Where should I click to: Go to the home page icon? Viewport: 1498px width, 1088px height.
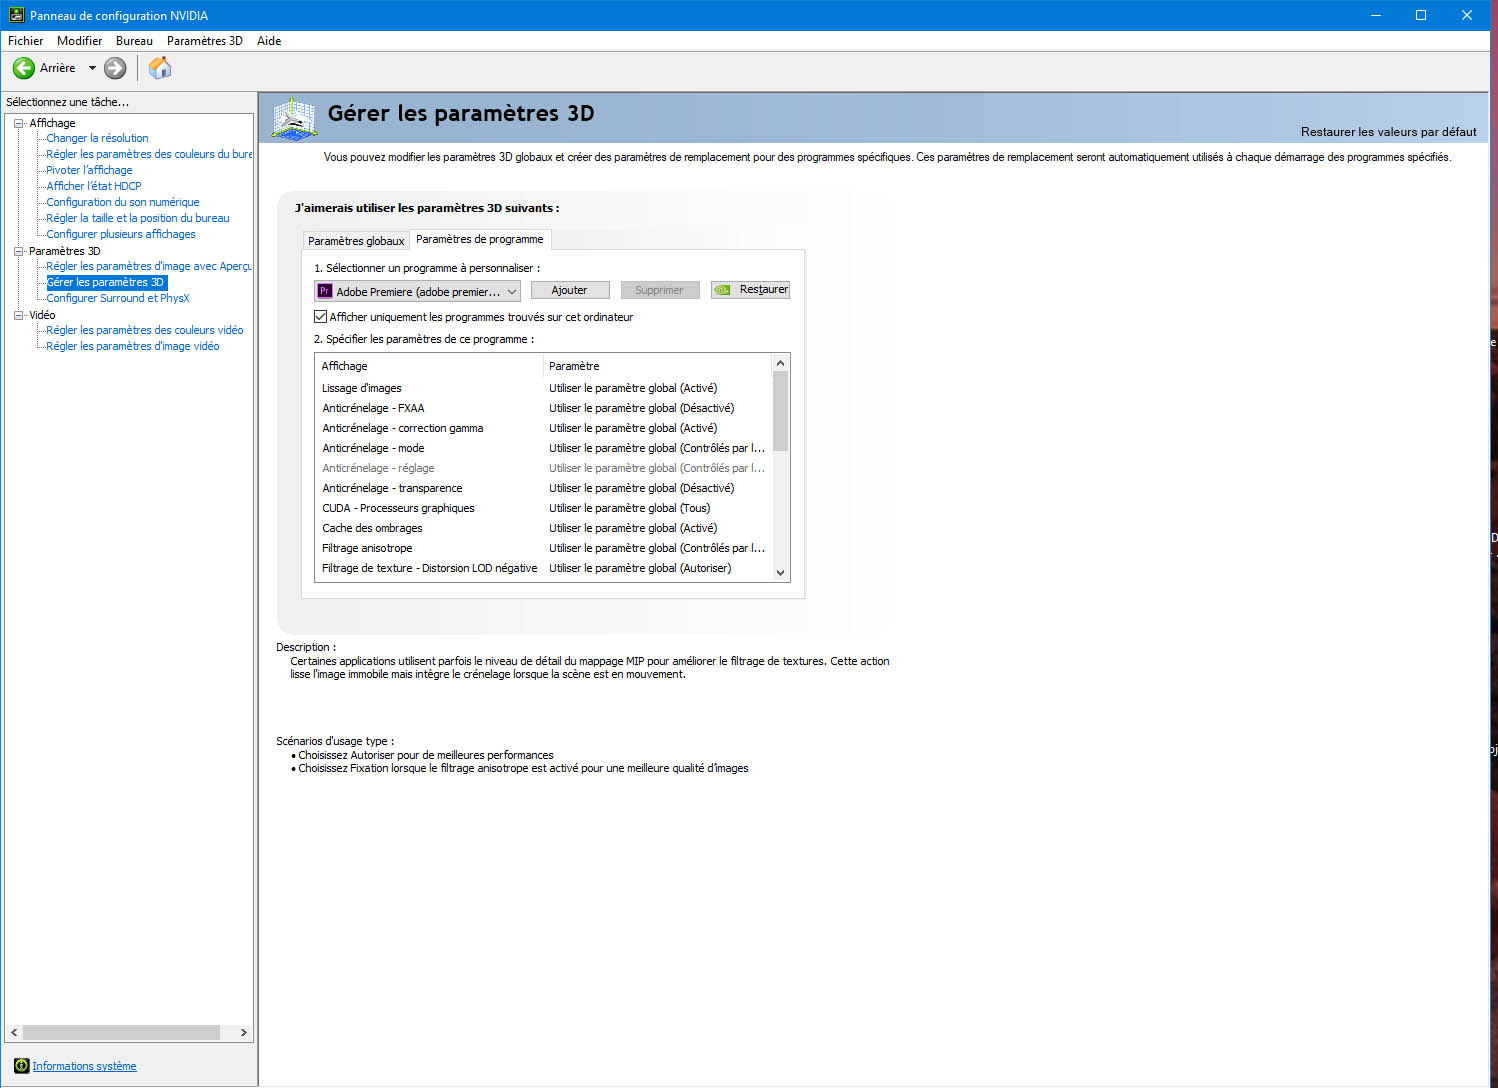tap(160, 68)
